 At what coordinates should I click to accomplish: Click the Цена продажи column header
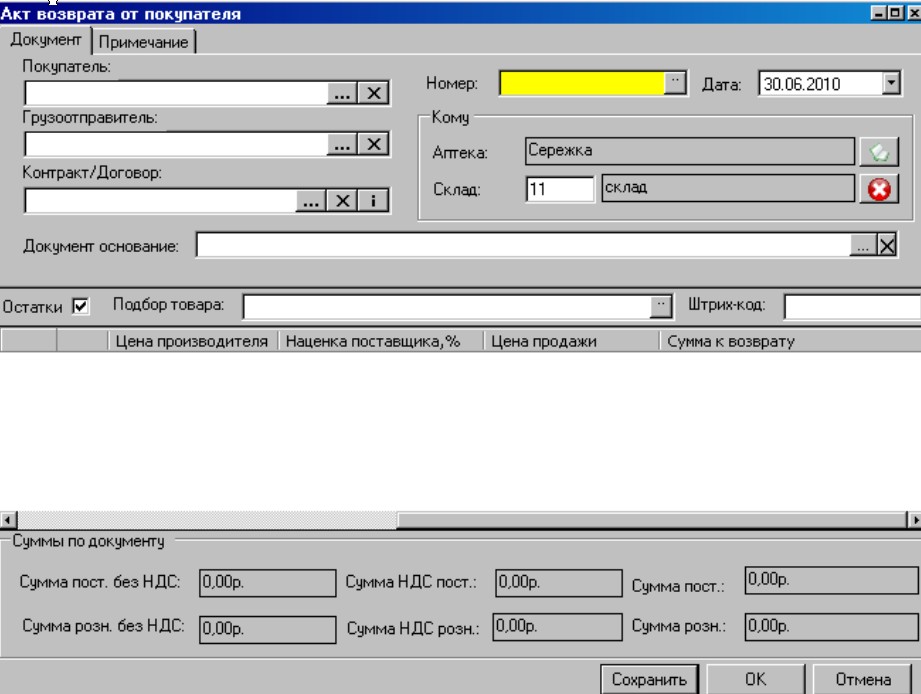(570, 342)
